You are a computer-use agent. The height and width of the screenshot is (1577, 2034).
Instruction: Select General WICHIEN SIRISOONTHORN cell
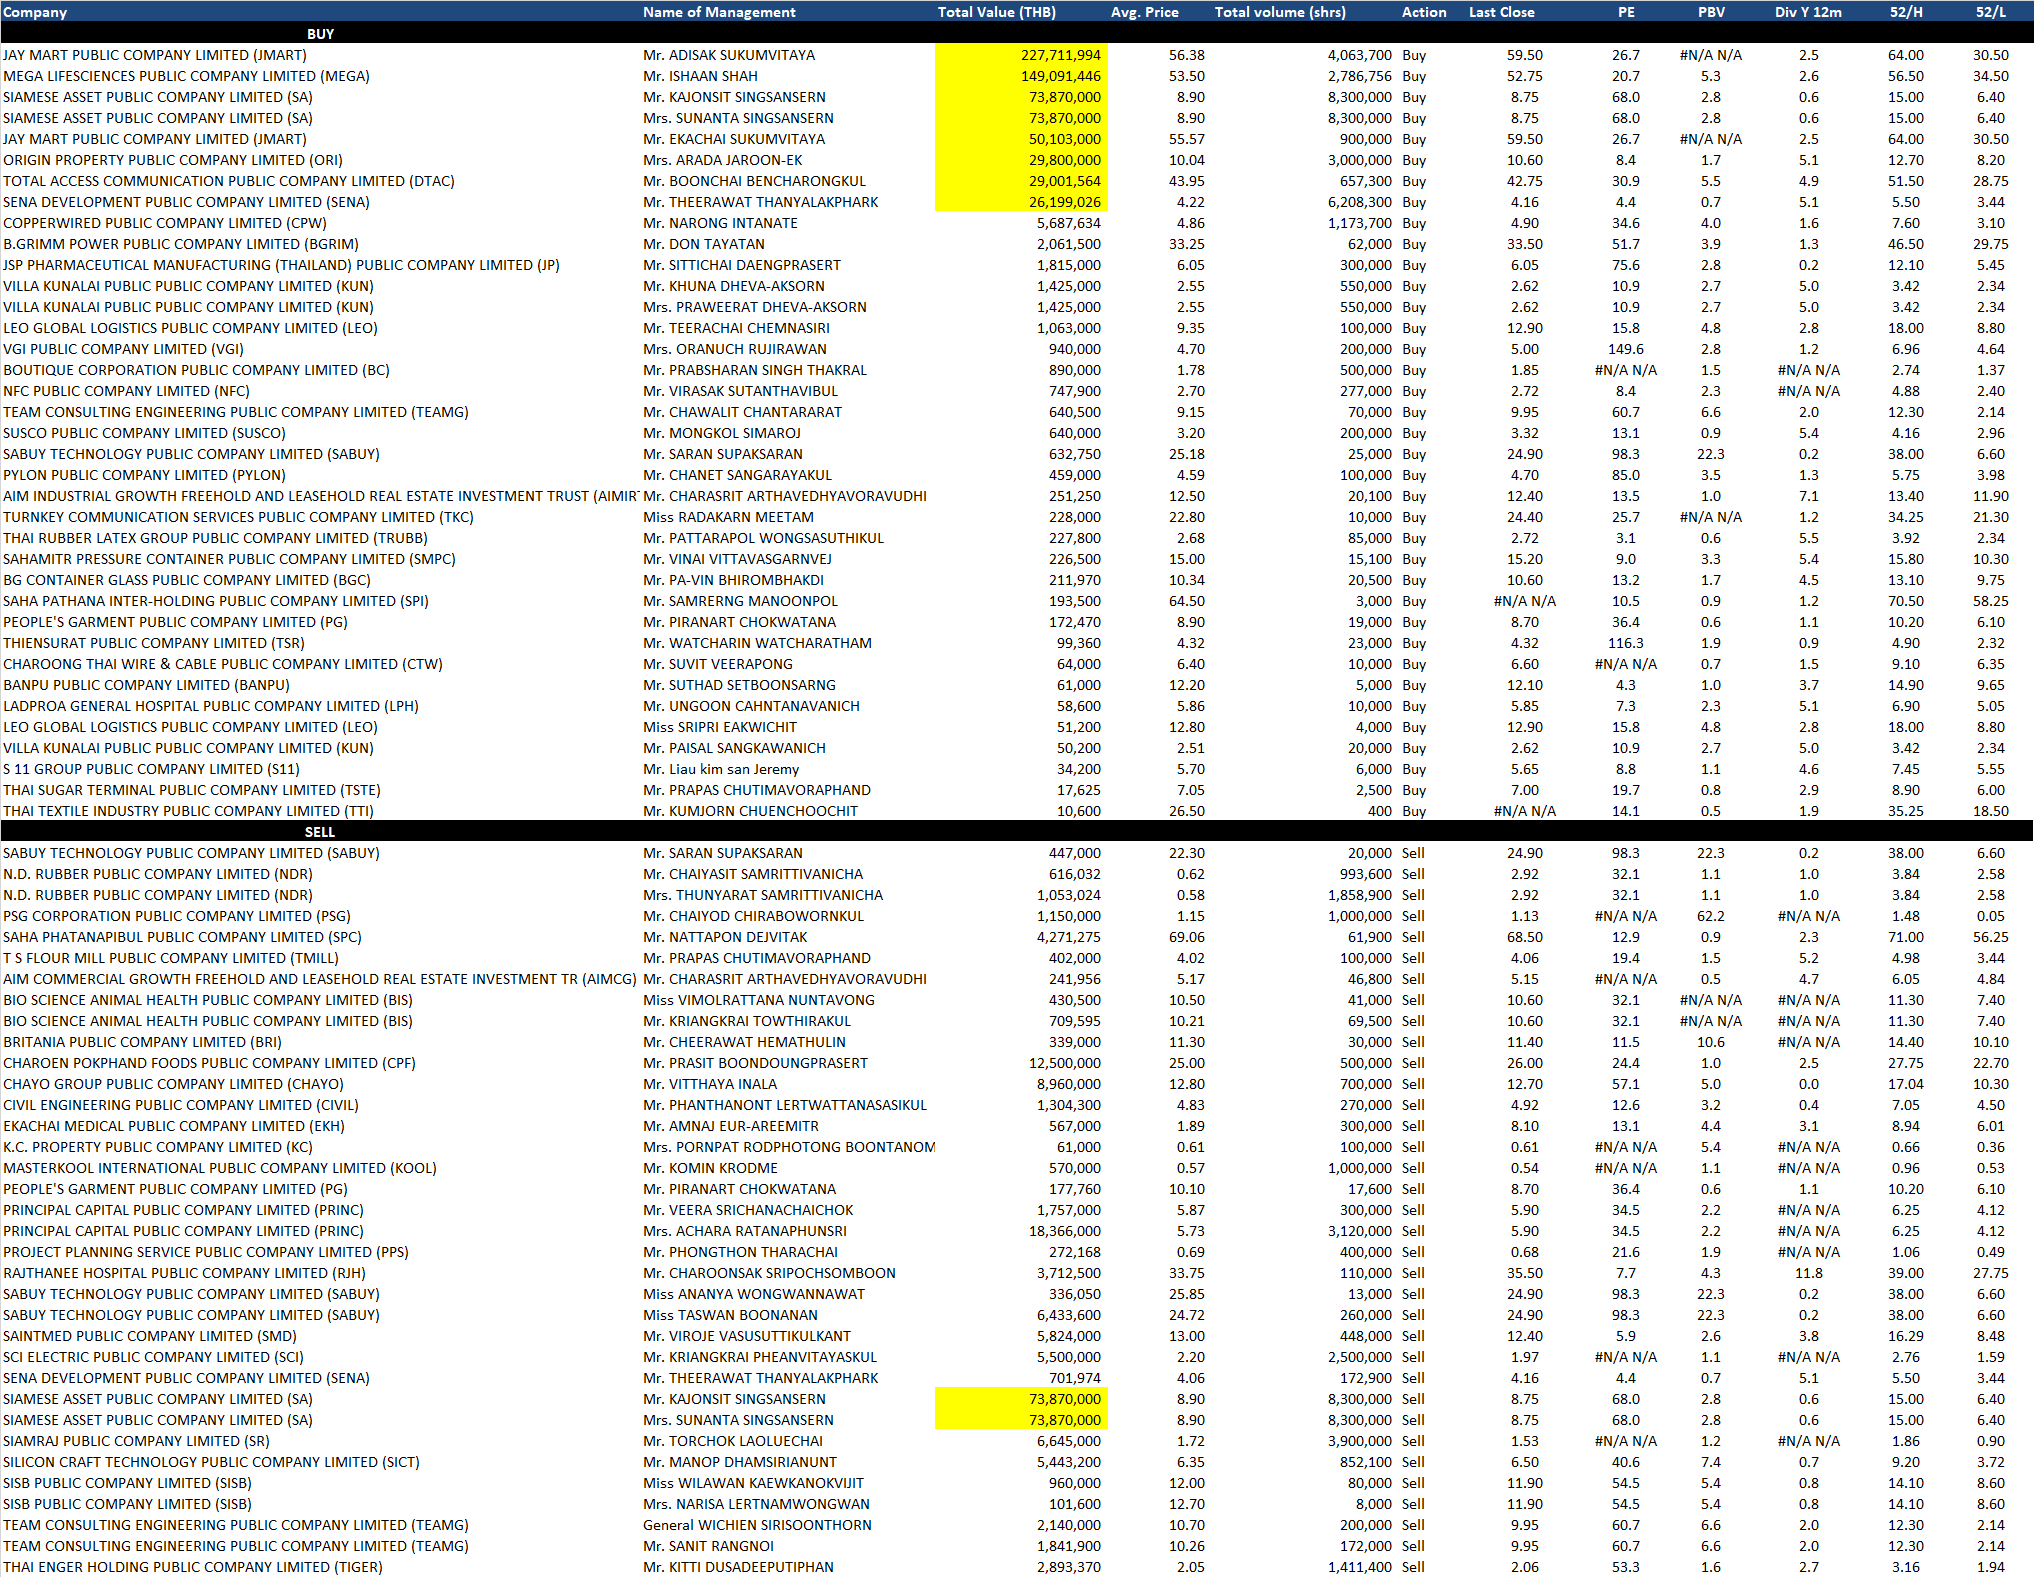pos(757,1525)
